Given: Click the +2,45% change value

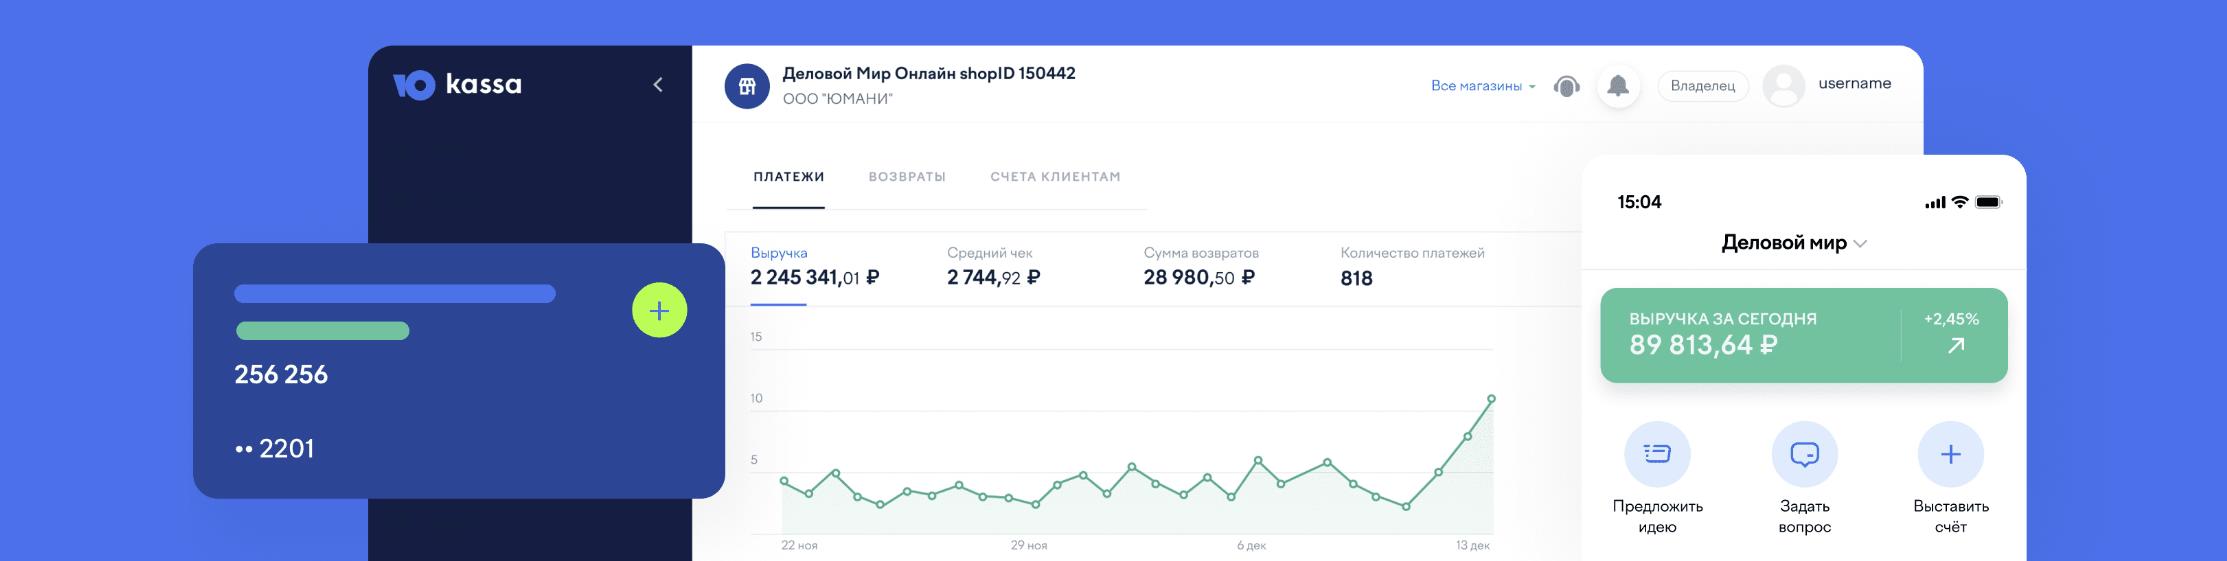Looking at the screenshot, I should [x=1951, y=319].
